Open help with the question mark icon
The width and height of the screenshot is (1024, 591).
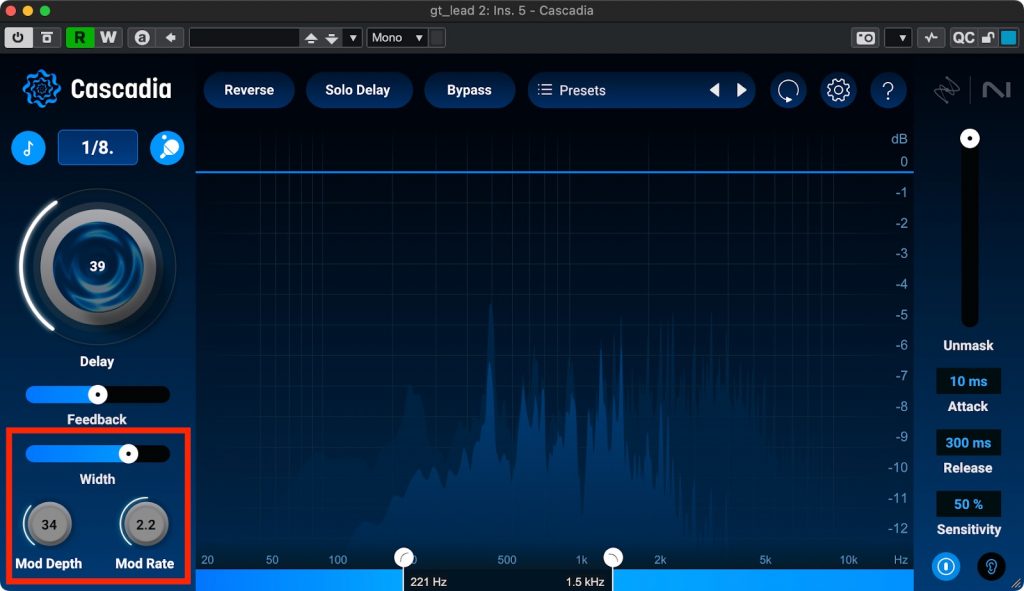pos(888,90)
